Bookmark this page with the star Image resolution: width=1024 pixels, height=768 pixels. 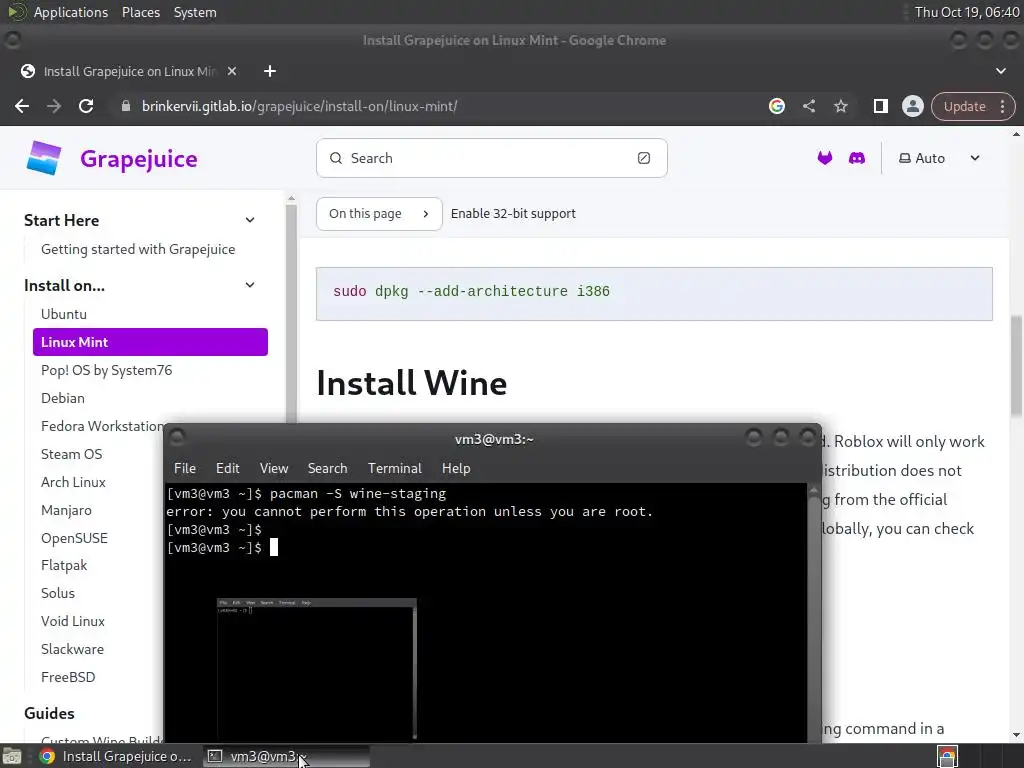(x=840, y=106)
